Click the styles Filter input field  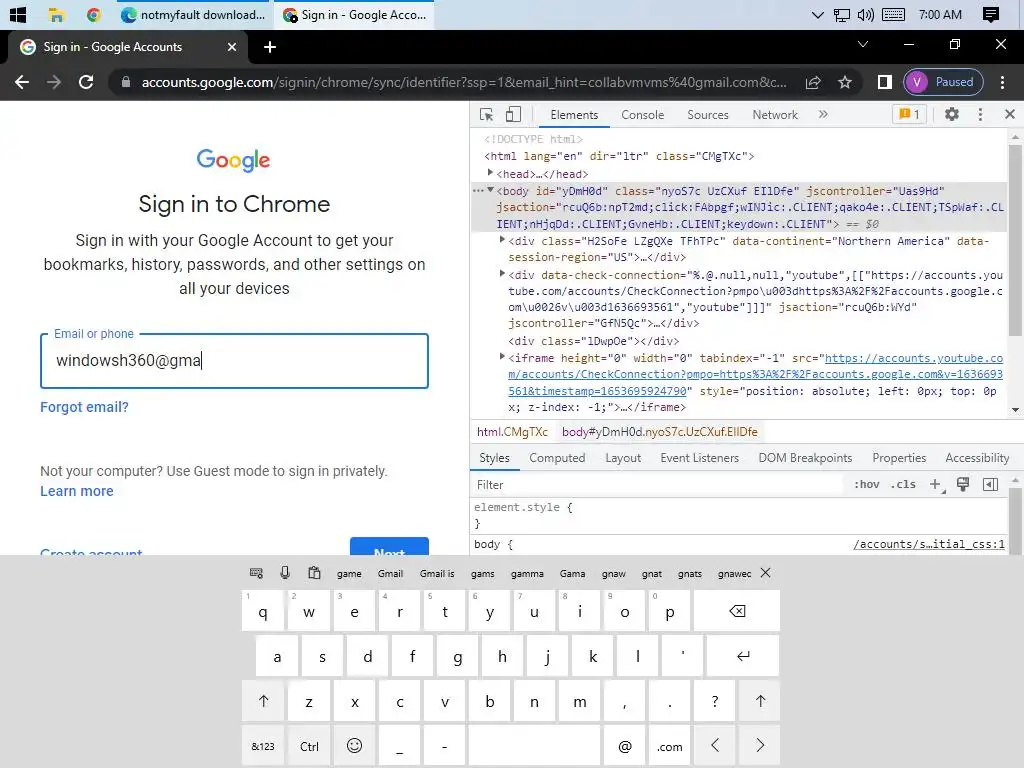tap(656, 485)
